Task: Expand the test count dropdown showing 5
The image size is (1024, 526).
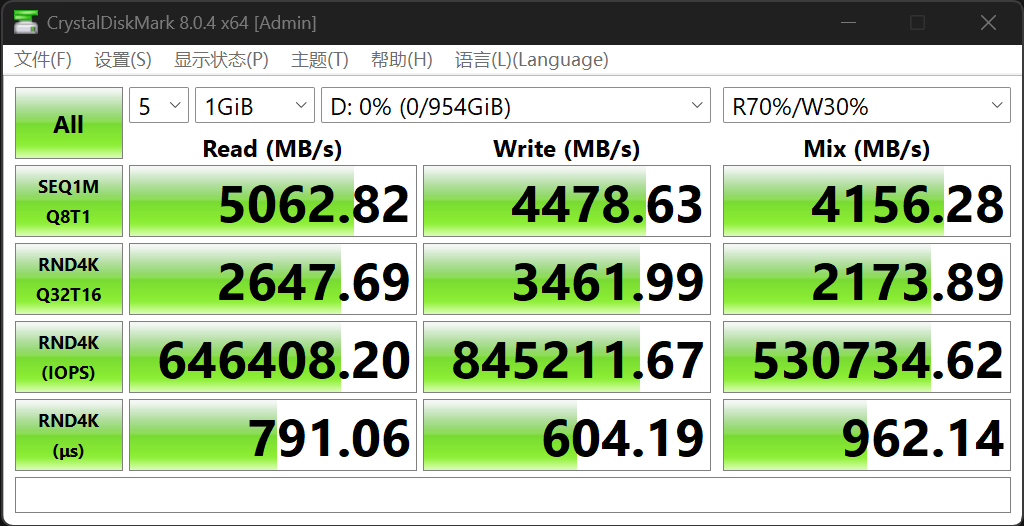Action: coord(159,105)
